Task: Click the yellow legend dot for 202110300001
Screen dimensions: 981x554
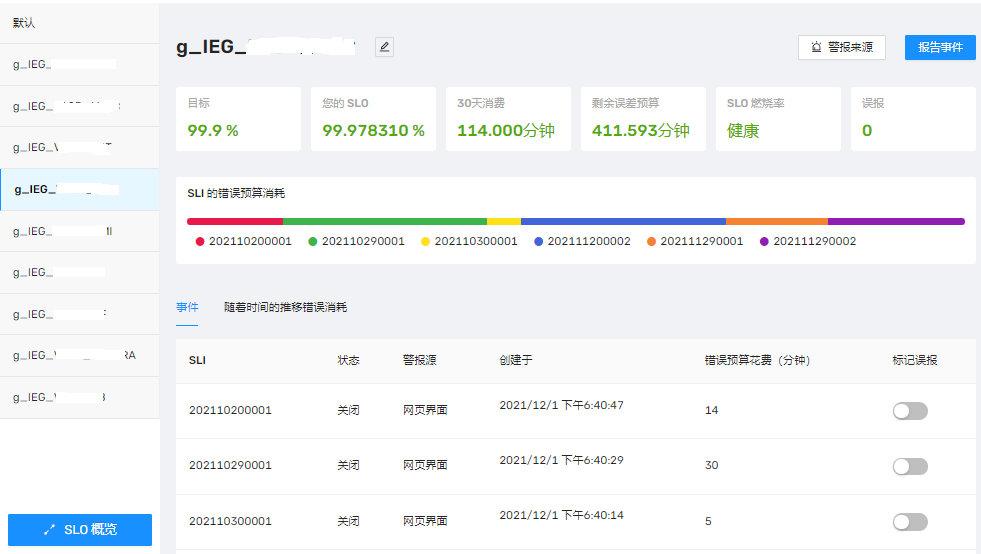Action: tap(425, 242)
